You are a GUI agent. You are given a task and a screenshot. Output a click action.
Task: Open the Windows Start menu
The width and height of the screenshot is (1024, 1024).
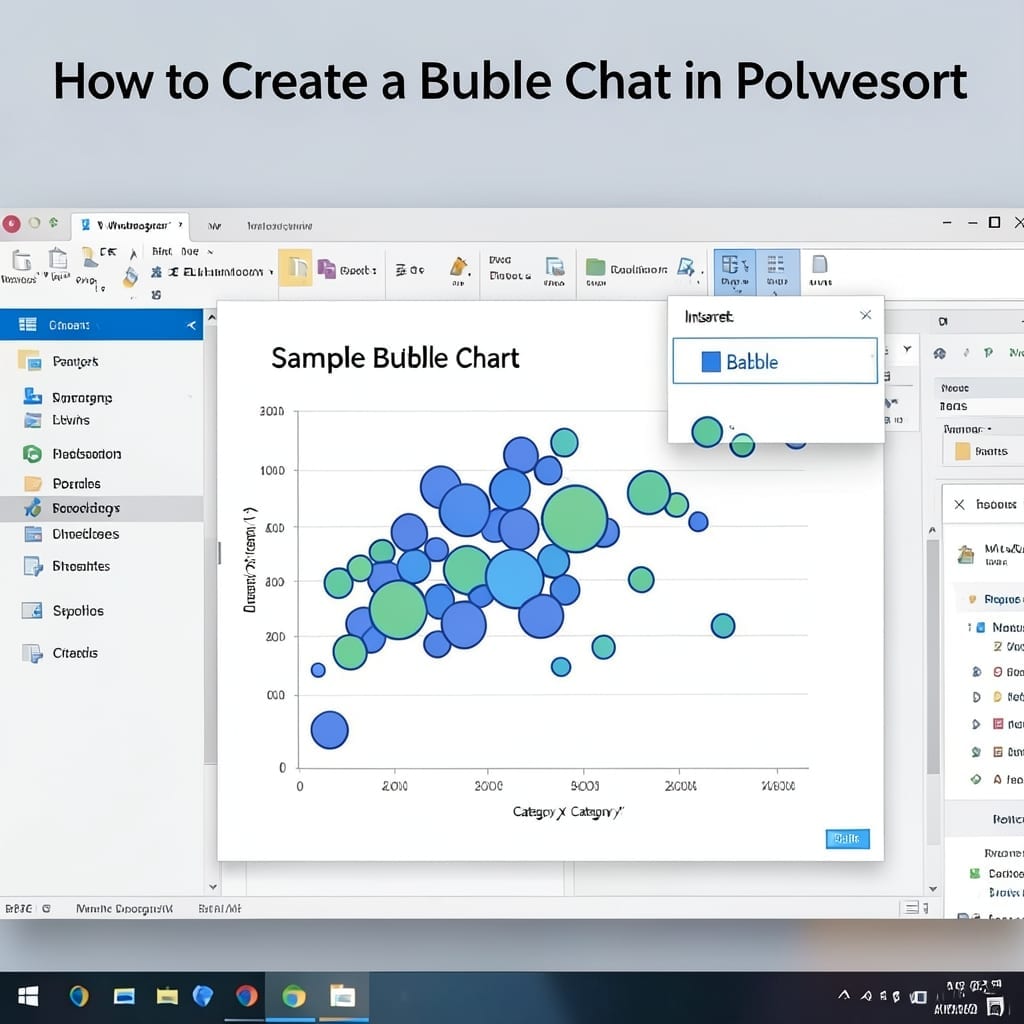point(27,996)
